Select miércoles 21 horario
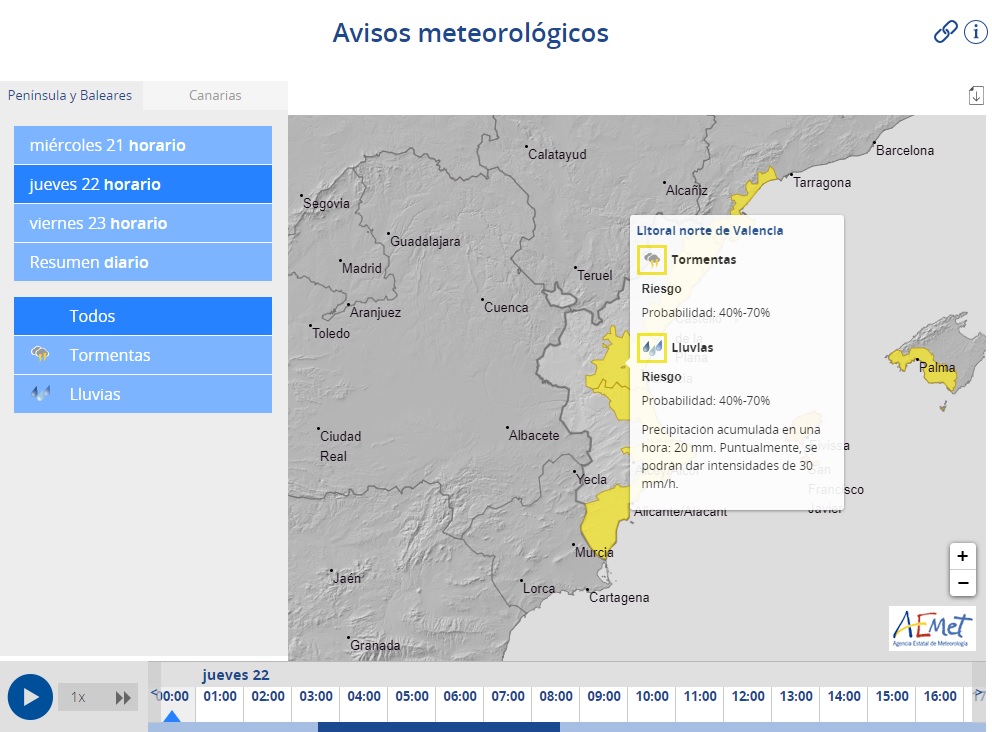This screenshot has width=992, height=732. (x=143, y=145)
